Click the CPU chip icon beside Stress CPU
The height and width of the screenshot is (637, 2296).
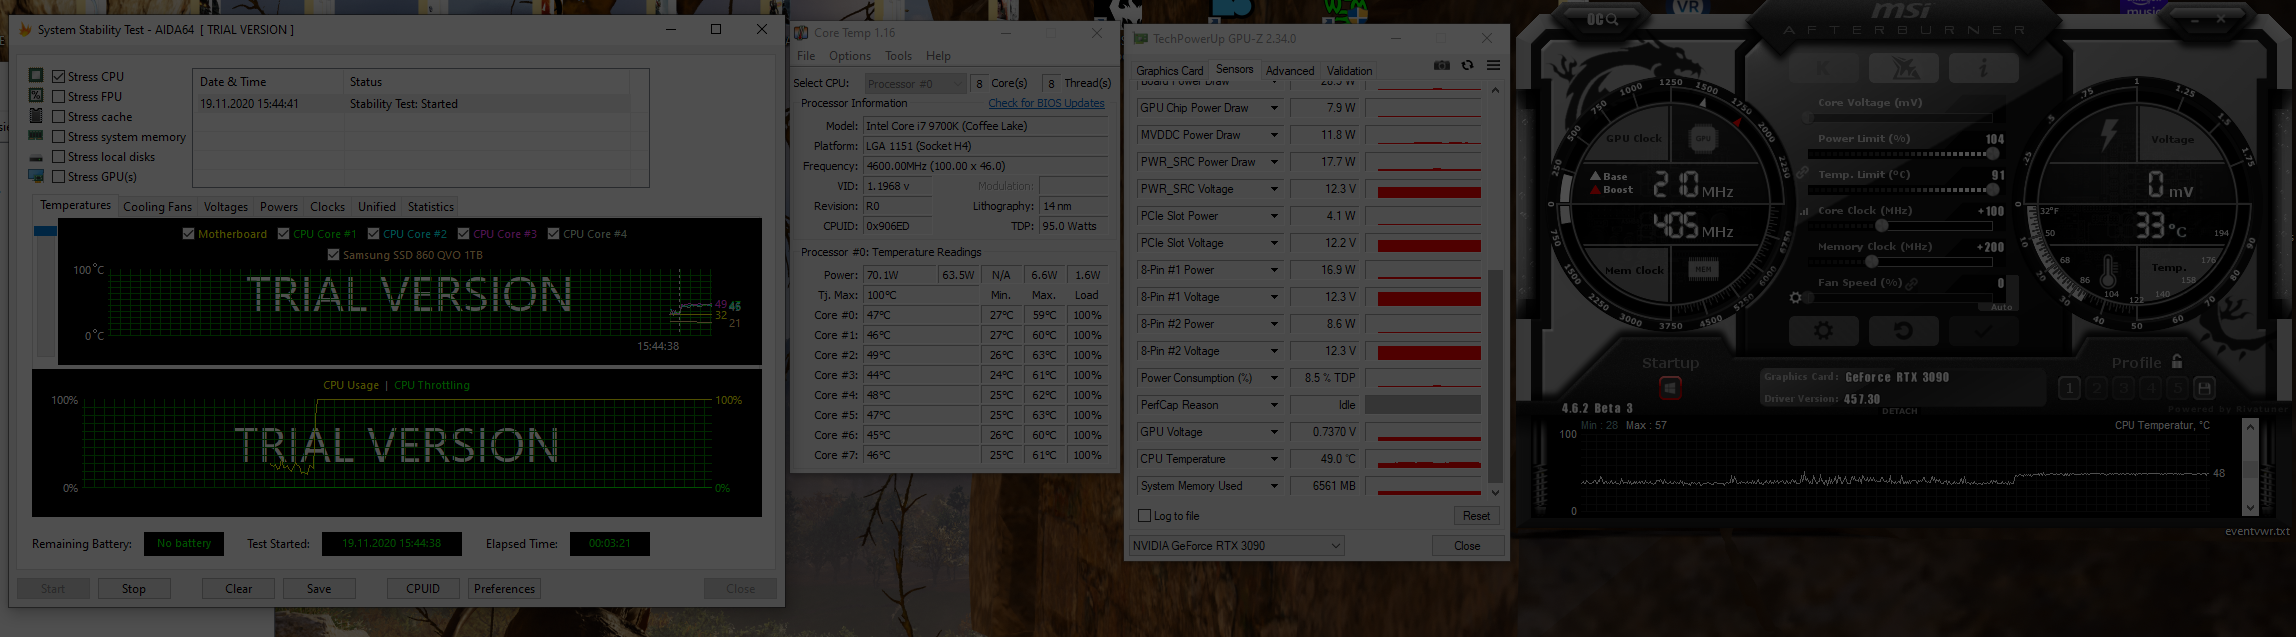36,75
